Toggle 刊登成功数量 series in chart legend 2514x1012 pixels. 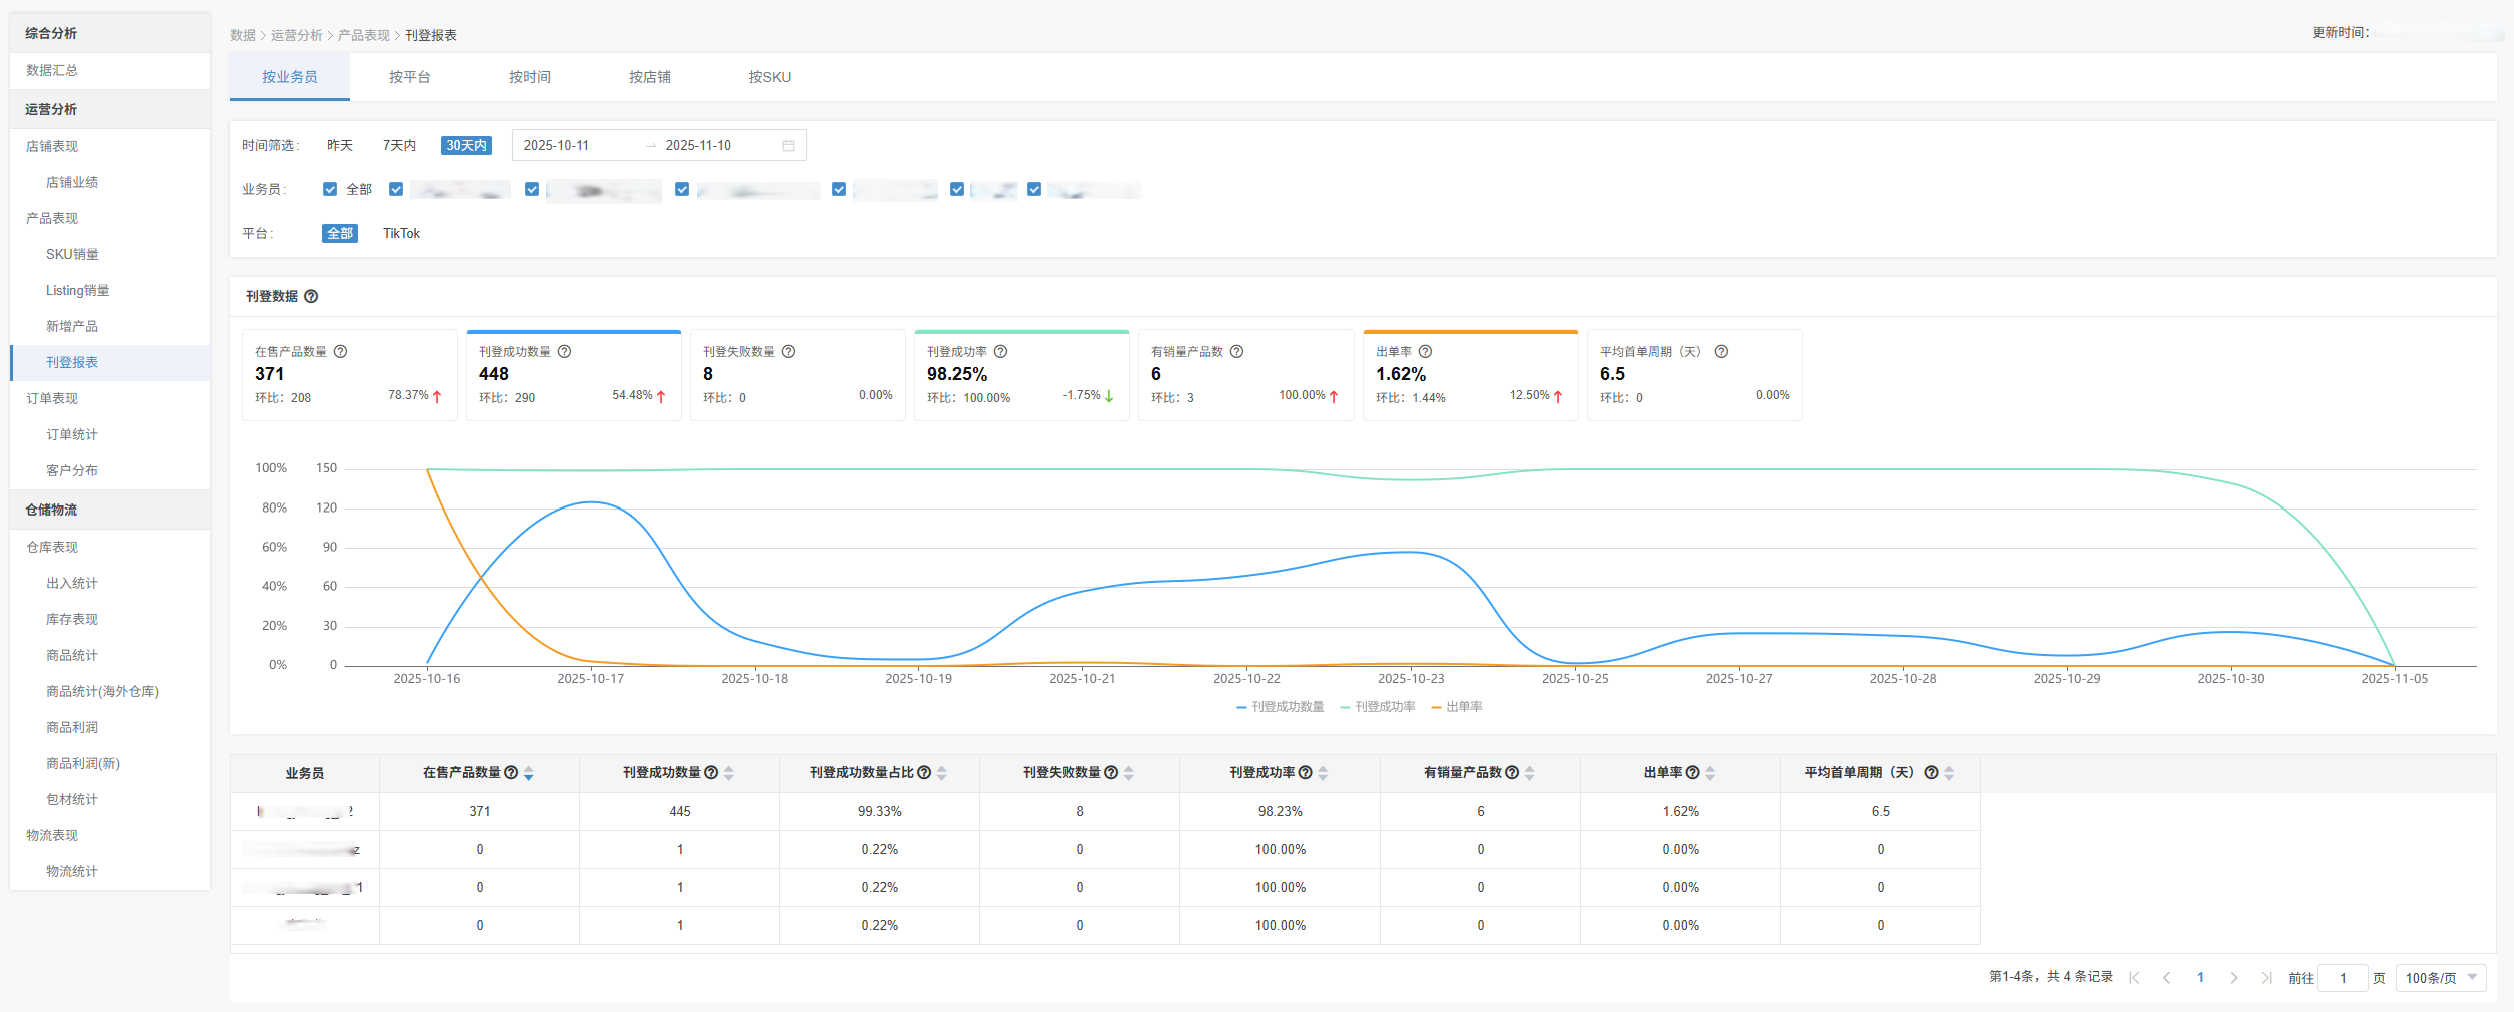1281,707
